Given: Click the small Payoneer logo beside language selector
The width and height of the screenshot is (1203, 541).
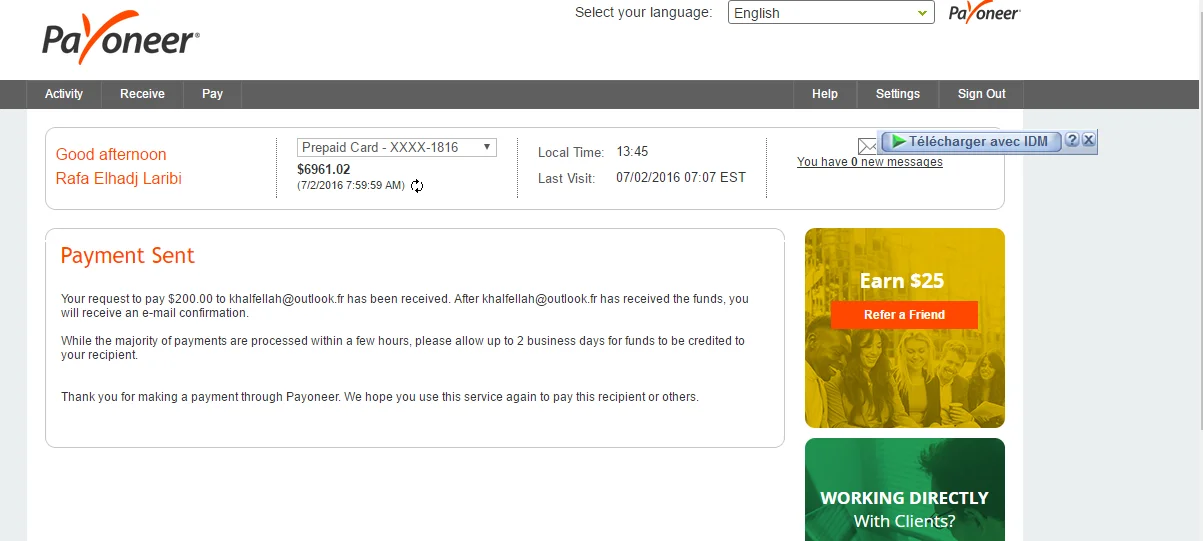Looking at the screenshot, I should [x=984, y=13].
